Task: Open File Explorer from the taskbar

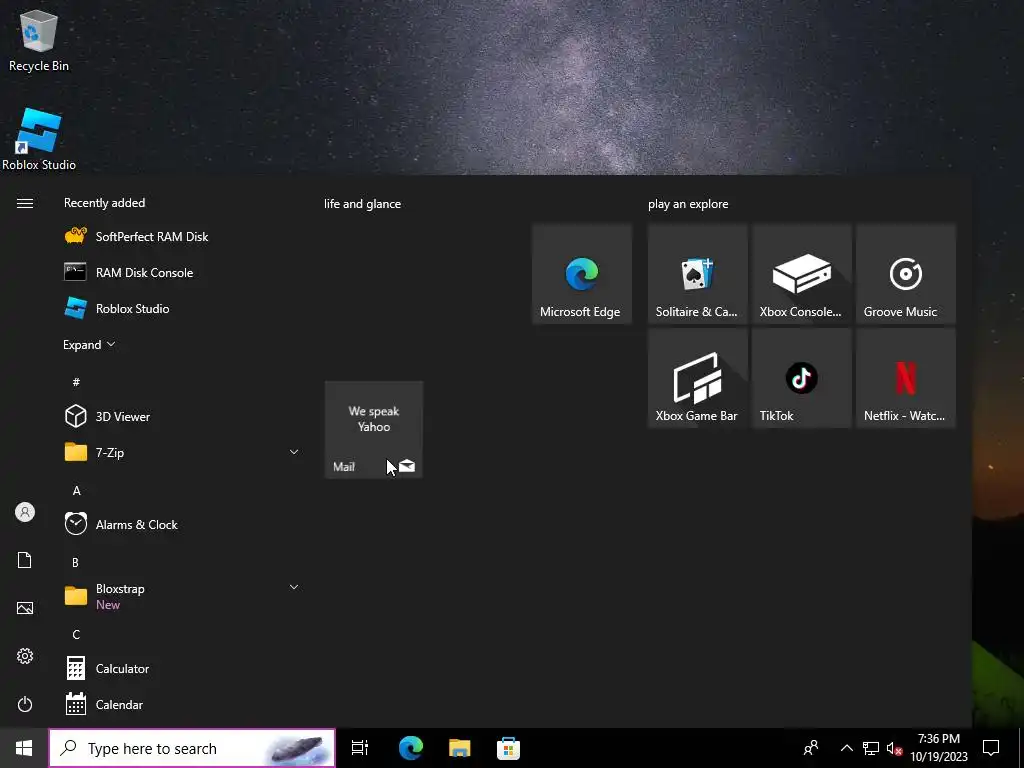Action: pyautogui.click(x=460, y=748)
